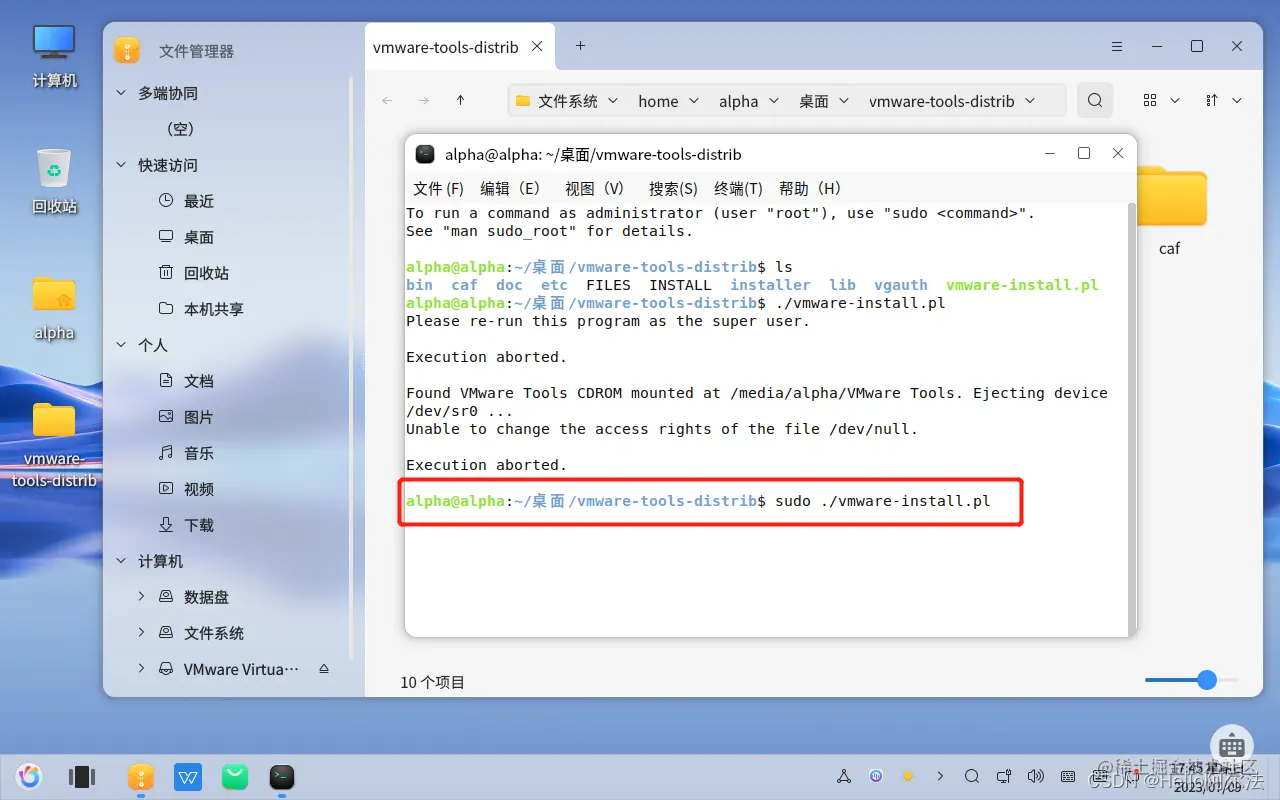Eject the VMware Virtual drive

click(323, 668)
